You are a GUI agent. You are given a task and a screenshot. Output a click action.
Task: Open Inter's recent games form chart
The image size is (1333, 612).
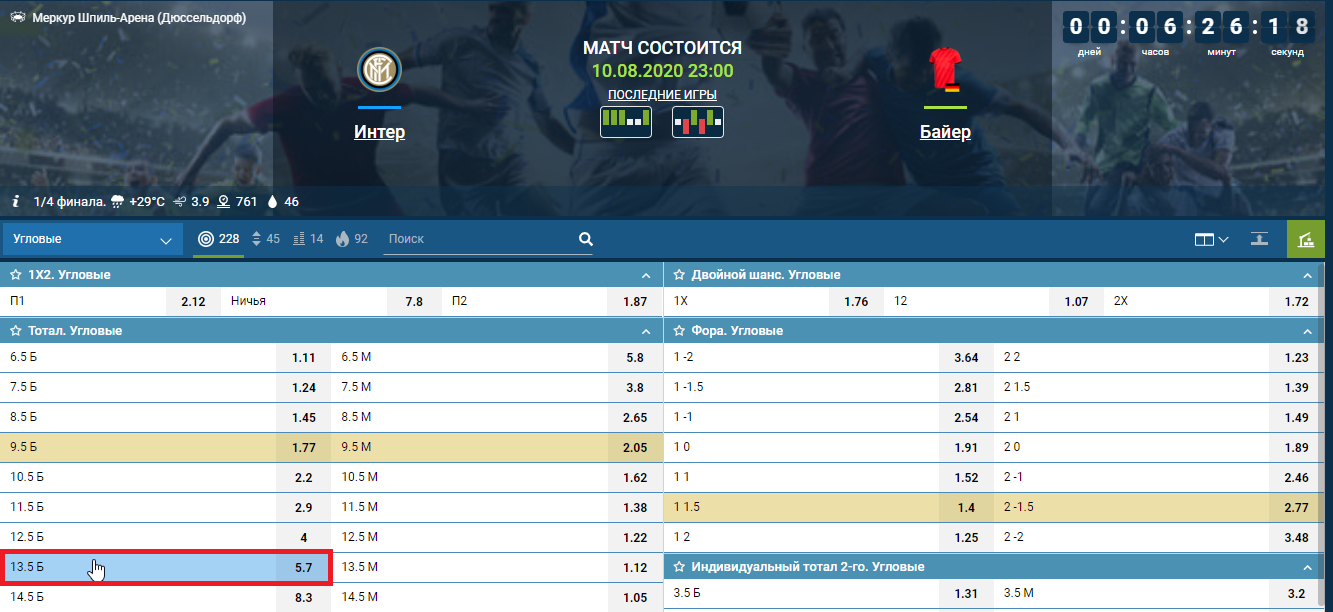626,122
